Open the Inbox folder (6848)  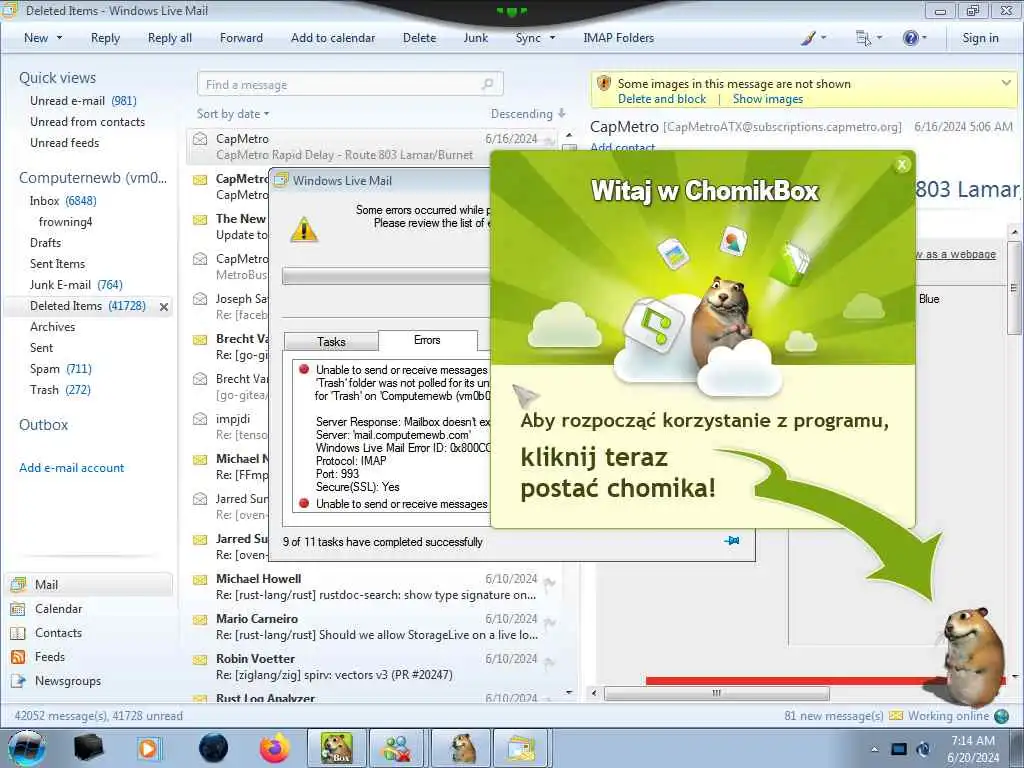click(x=63, y=200)
